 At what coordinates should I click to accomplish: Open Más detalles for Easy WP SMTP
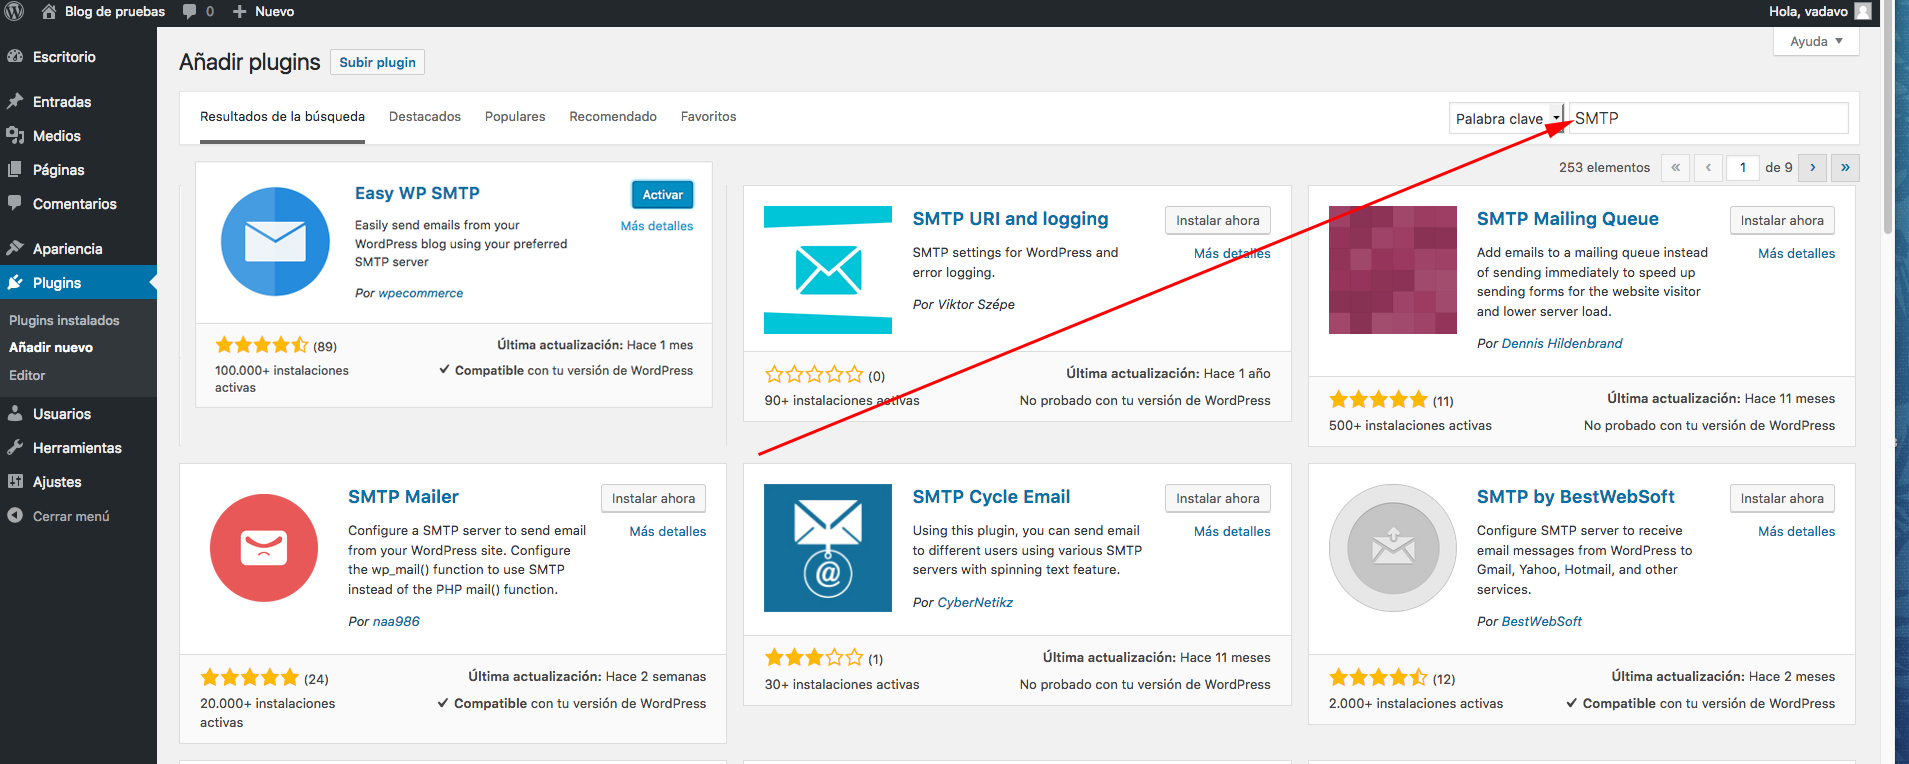click(657, 226)
